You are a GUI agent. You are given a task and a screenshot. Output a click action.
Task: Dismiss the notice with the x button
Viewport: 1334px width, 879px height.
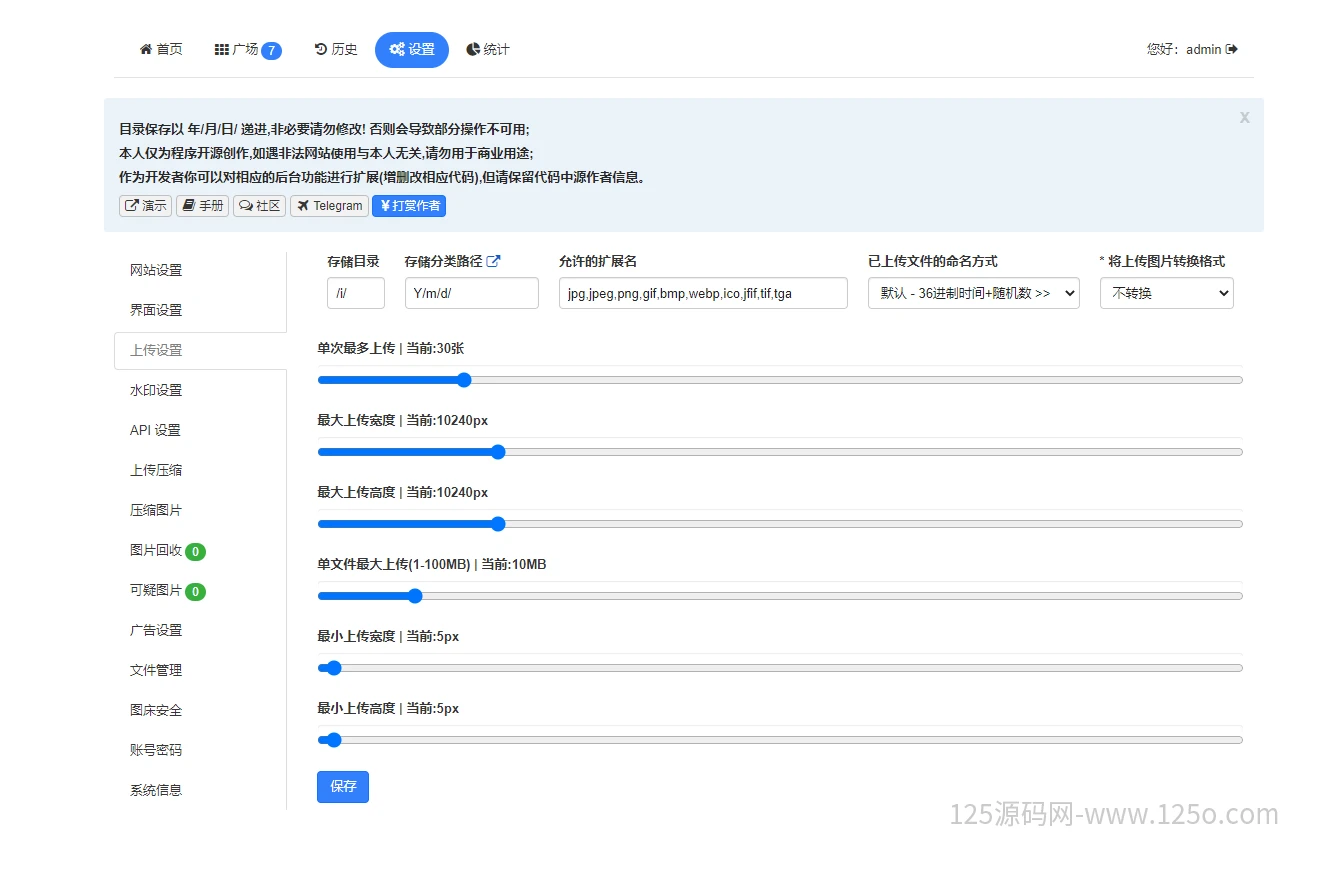point(1244,117)
